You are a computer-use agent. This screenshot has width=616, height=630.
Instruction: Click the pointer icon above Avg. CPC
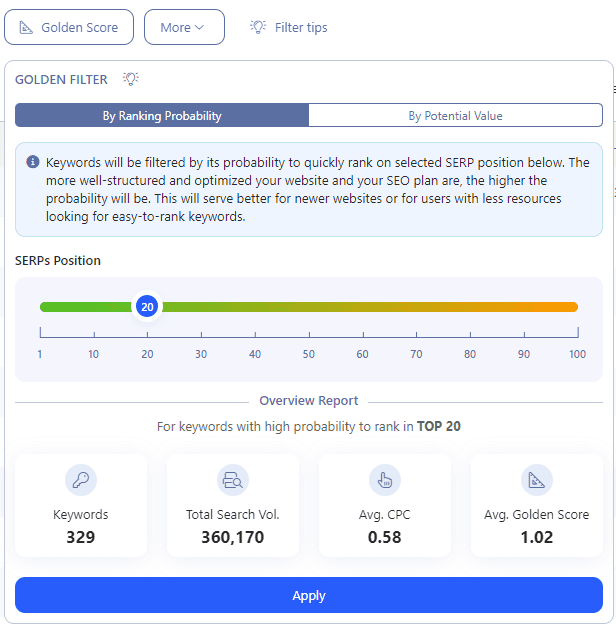coord(384,480)
